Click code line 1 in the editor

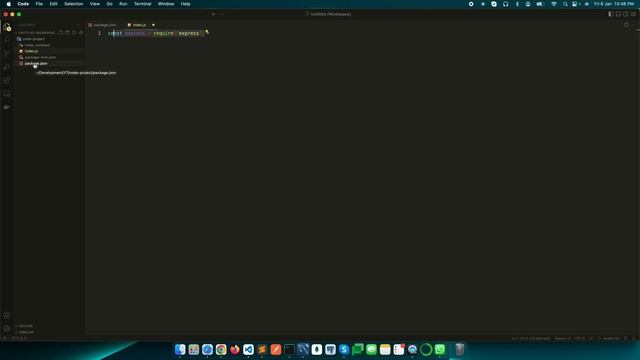[x=155, y=33]
